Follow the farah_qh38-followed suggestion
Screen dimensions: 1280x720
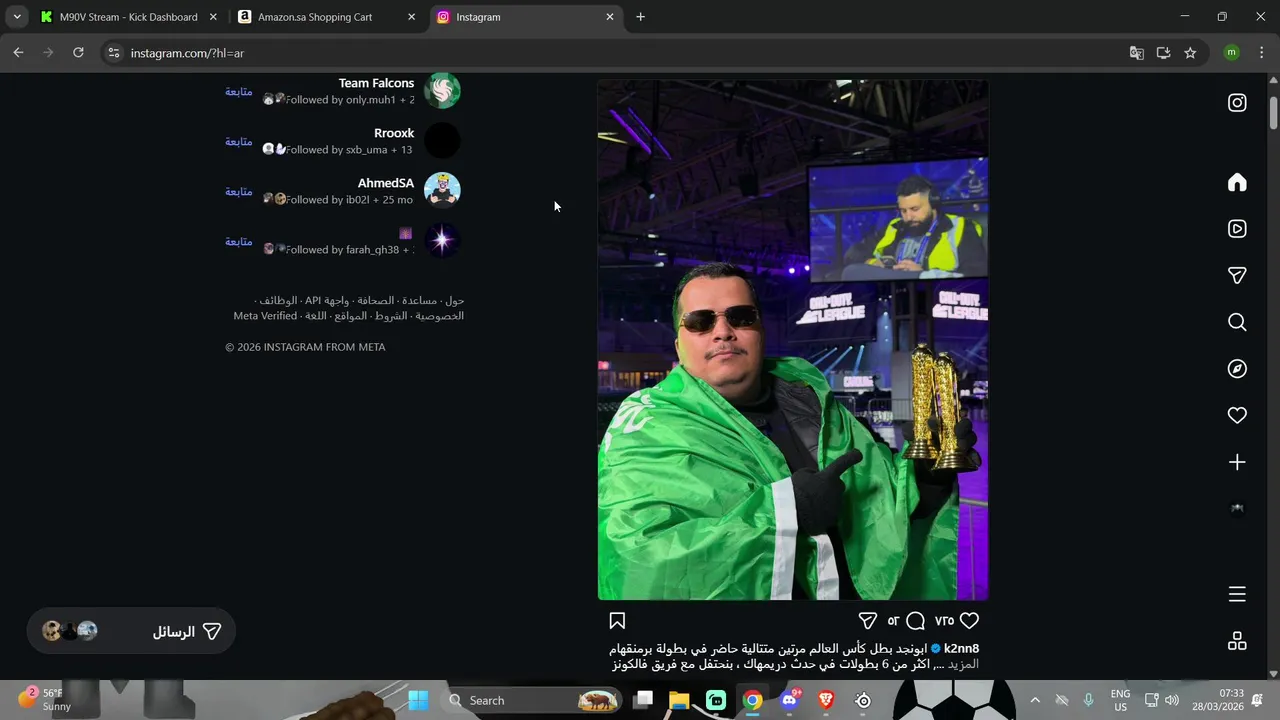click(x=238, y=241)
